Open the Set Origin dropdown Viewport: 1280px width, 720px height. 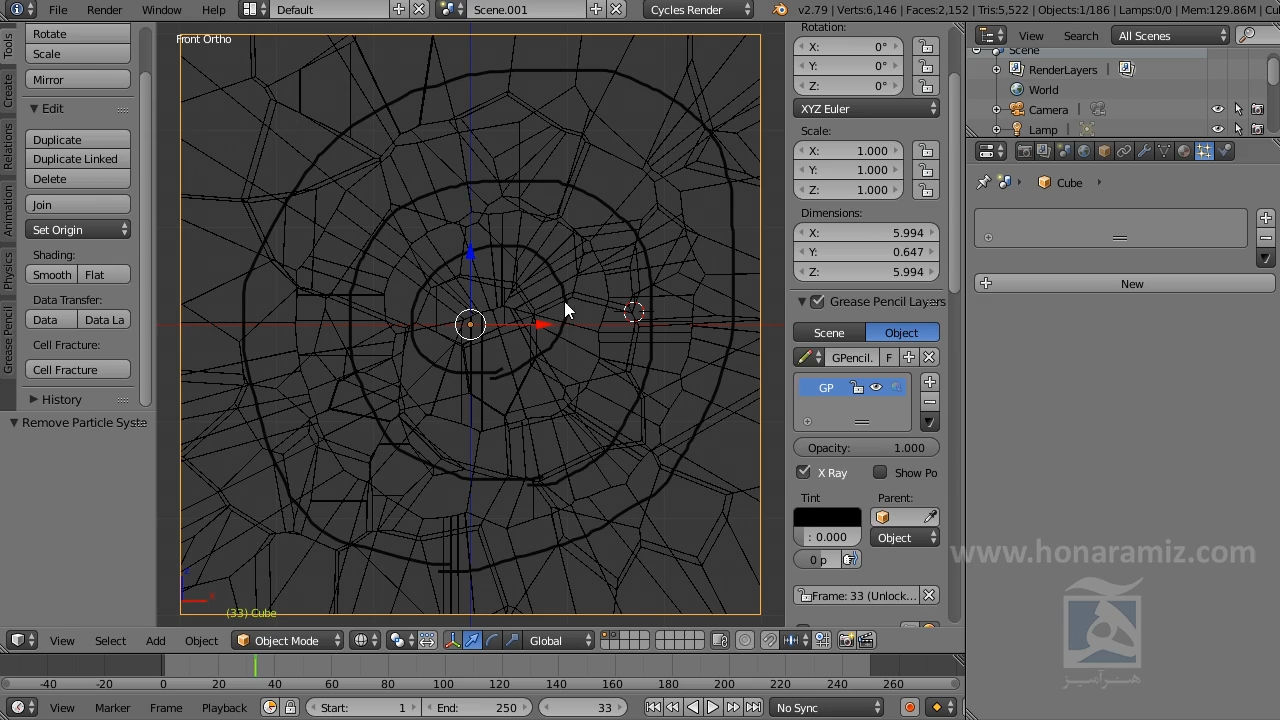(x=79, y=230)
